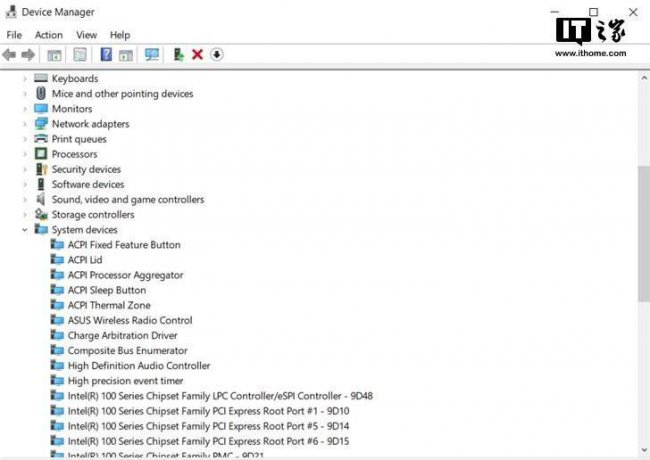Click the mouse icon beside Mice devices

pos(41,93)
